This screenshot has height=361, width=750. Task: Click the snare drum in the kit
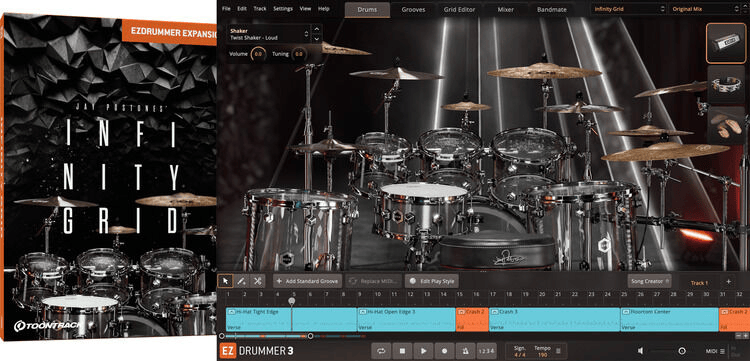point(424,210)
